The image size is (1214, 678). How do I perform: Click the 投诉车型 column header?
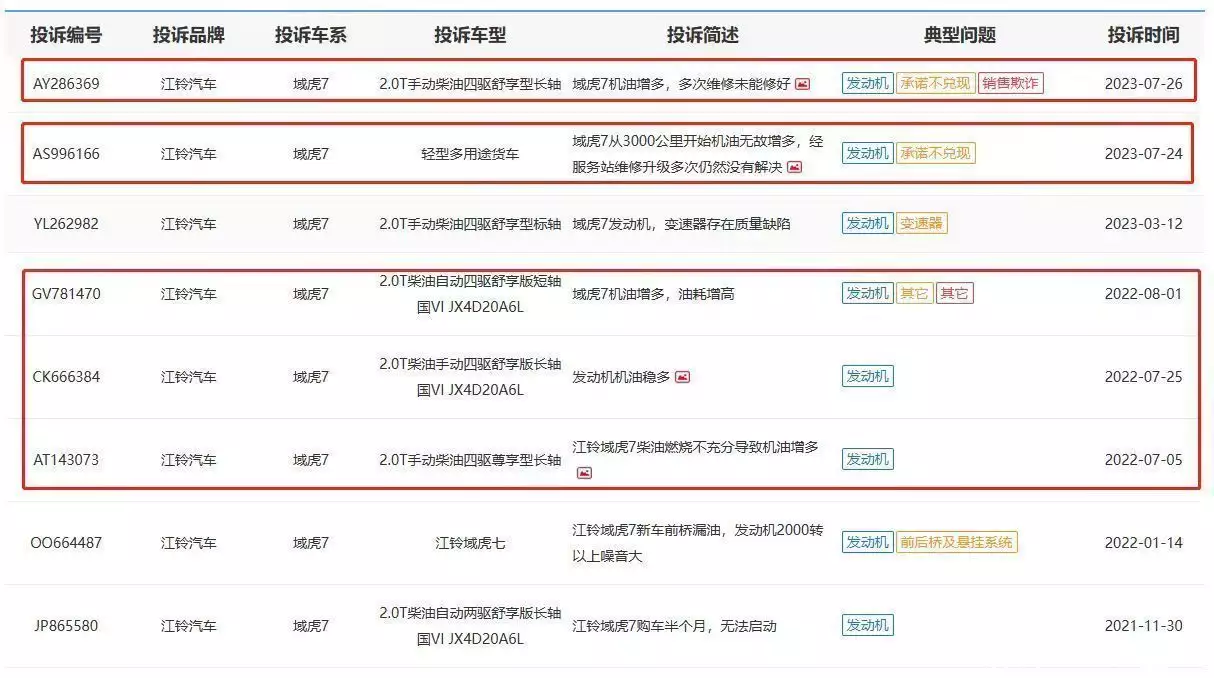coord(470,35)
